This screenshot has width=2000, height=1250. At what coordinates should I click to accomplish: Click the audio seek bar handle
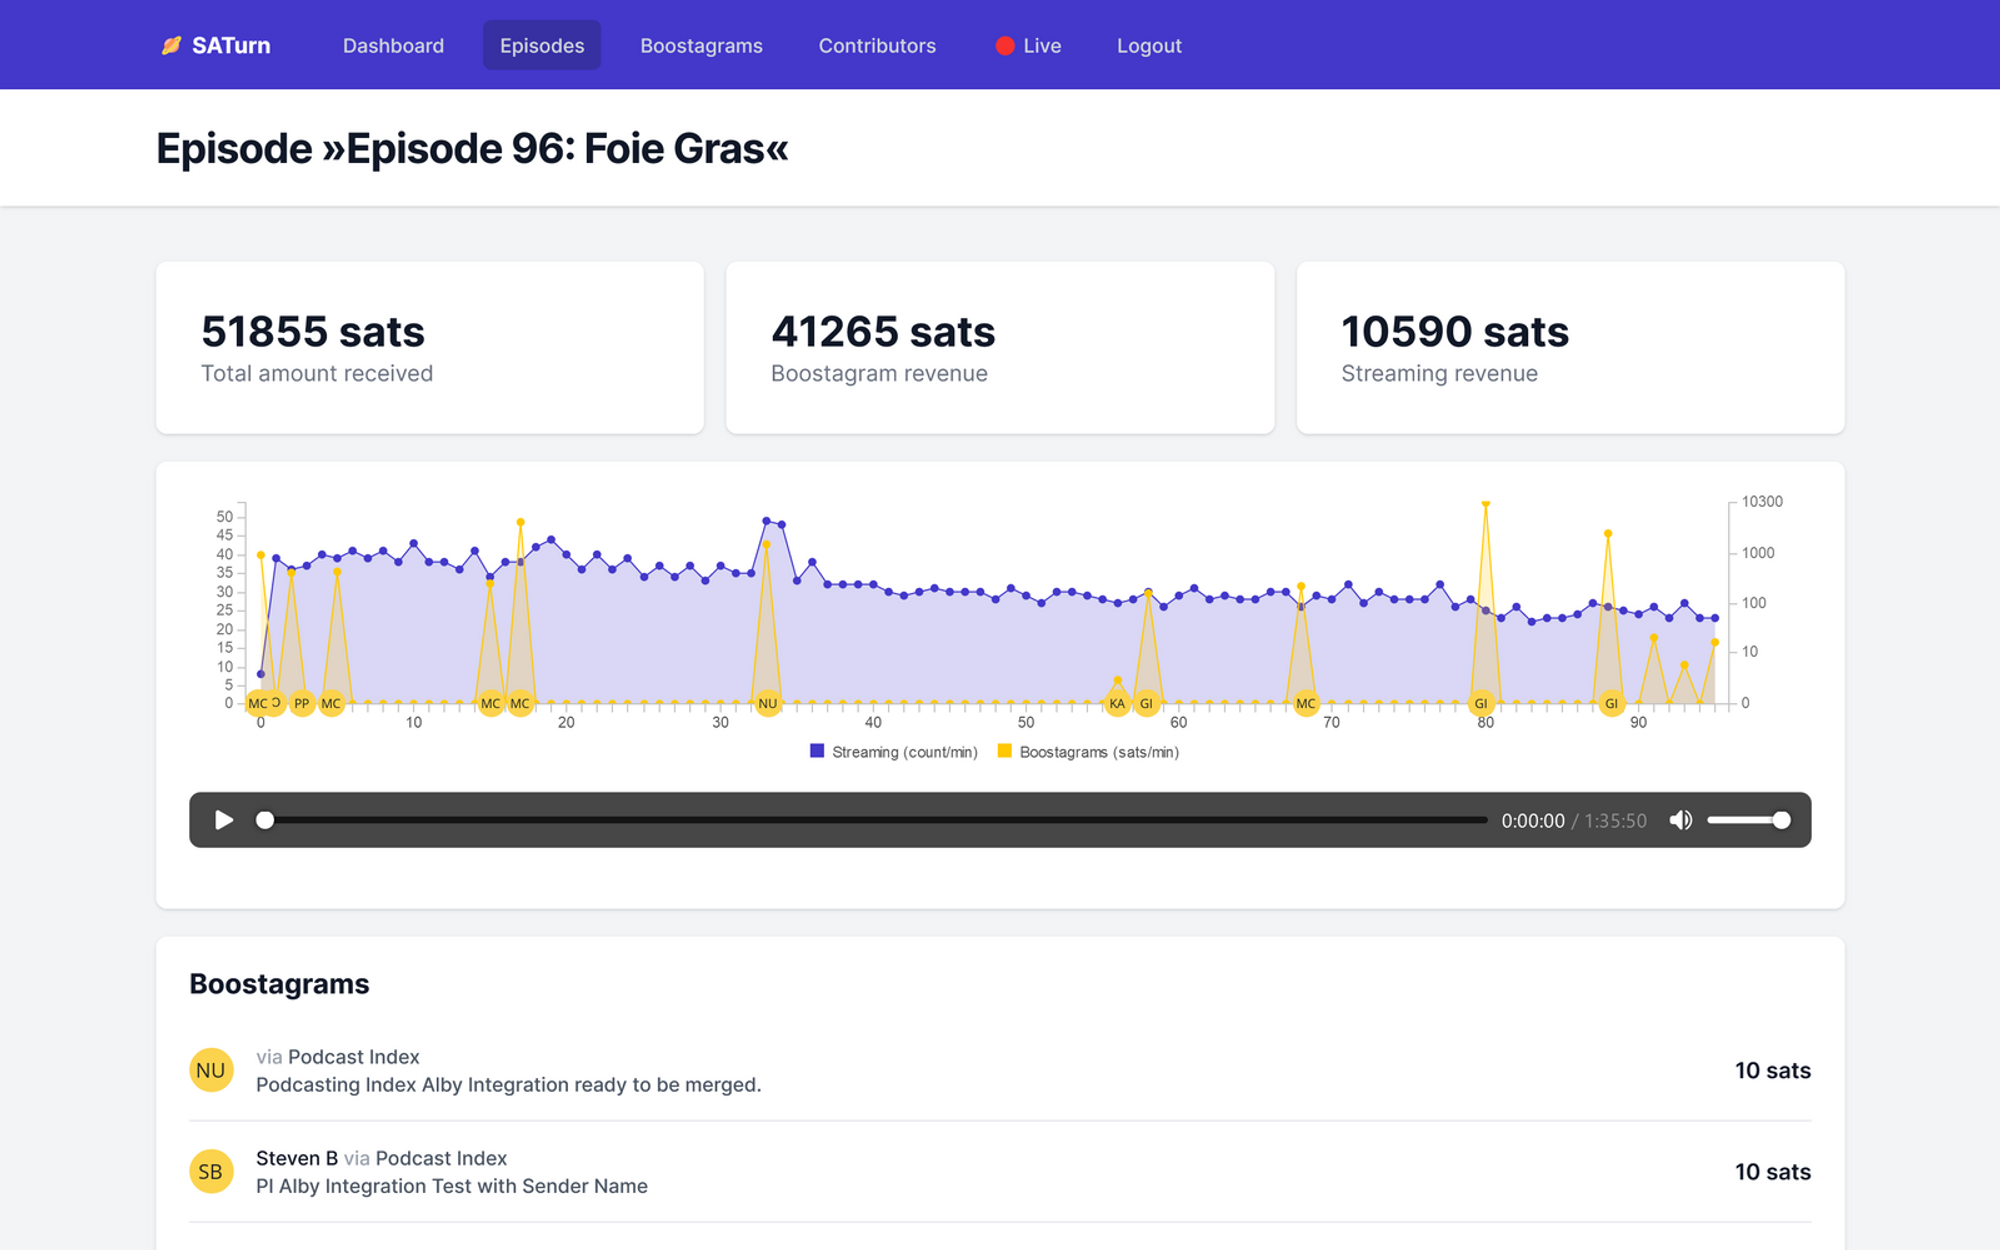click(x=265, y=820)
